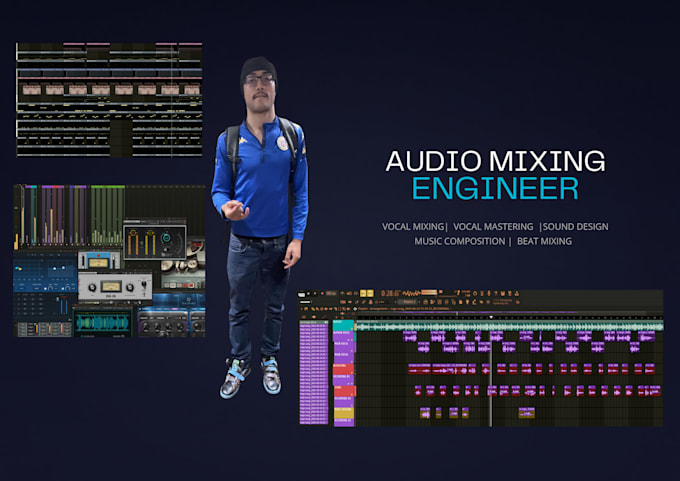Click the rightmost red button on the tape machine plugin
680x481 pixels.
pos(191,285)
